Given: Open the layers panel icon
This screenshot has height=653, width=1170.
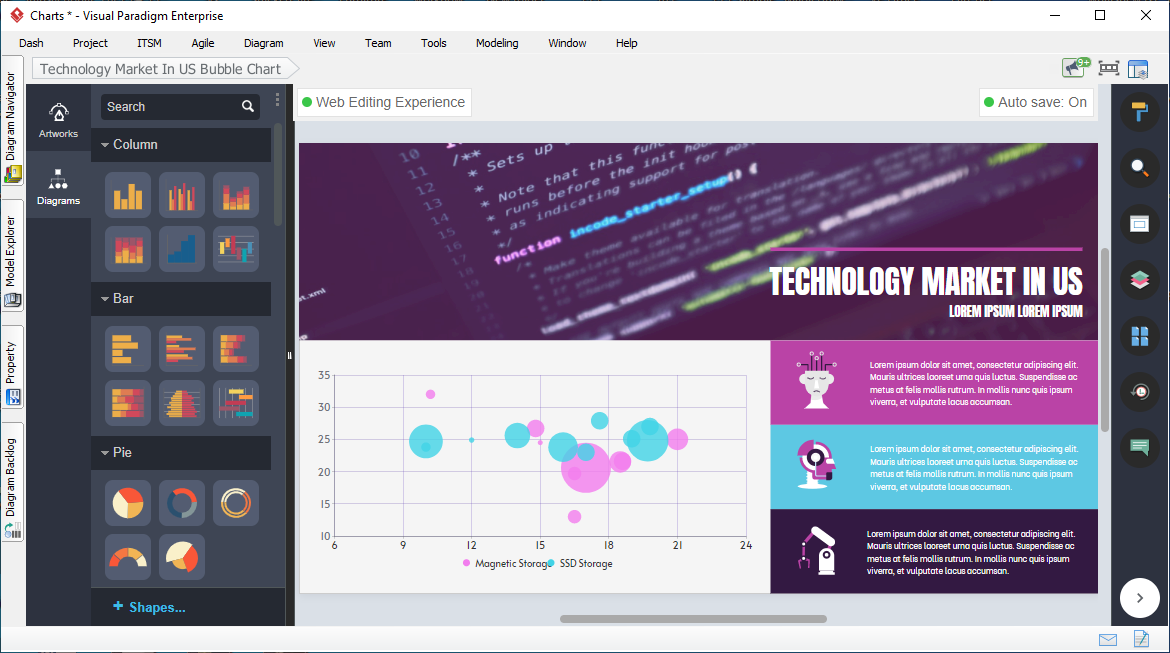Looking at the screenshot, I should (1139, 280).
